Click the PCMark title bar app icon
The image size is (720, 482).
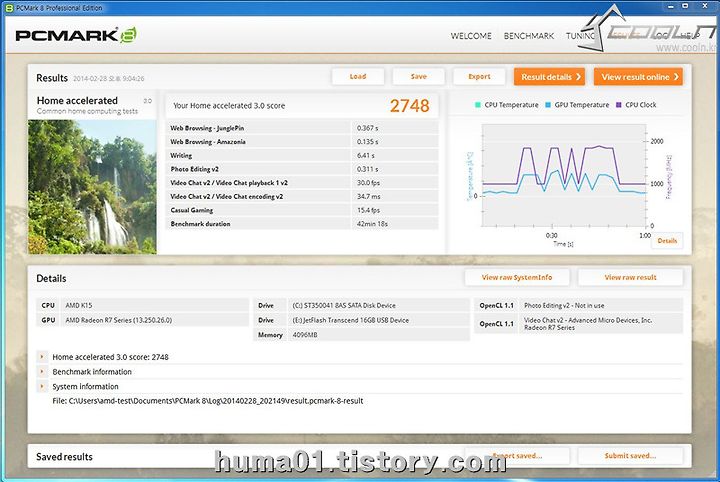click(x=9, y=8)
